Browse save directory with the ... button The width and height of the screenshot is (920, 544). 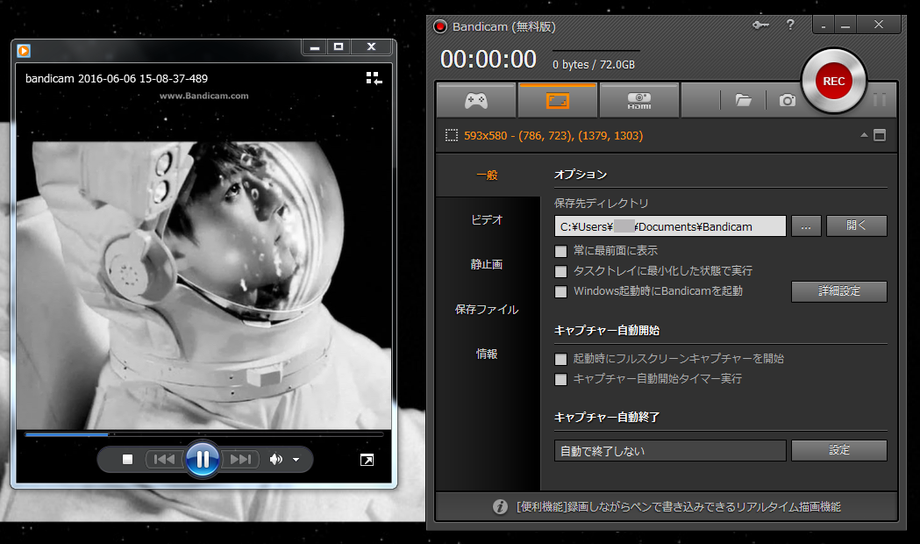tap(806, 226)
